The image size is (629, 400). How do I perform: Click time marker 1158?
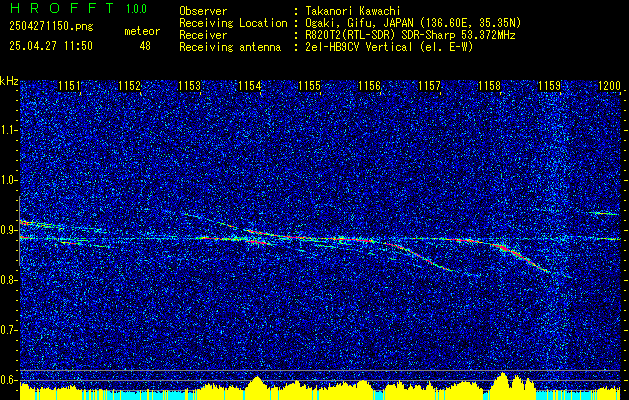[489, 86]
